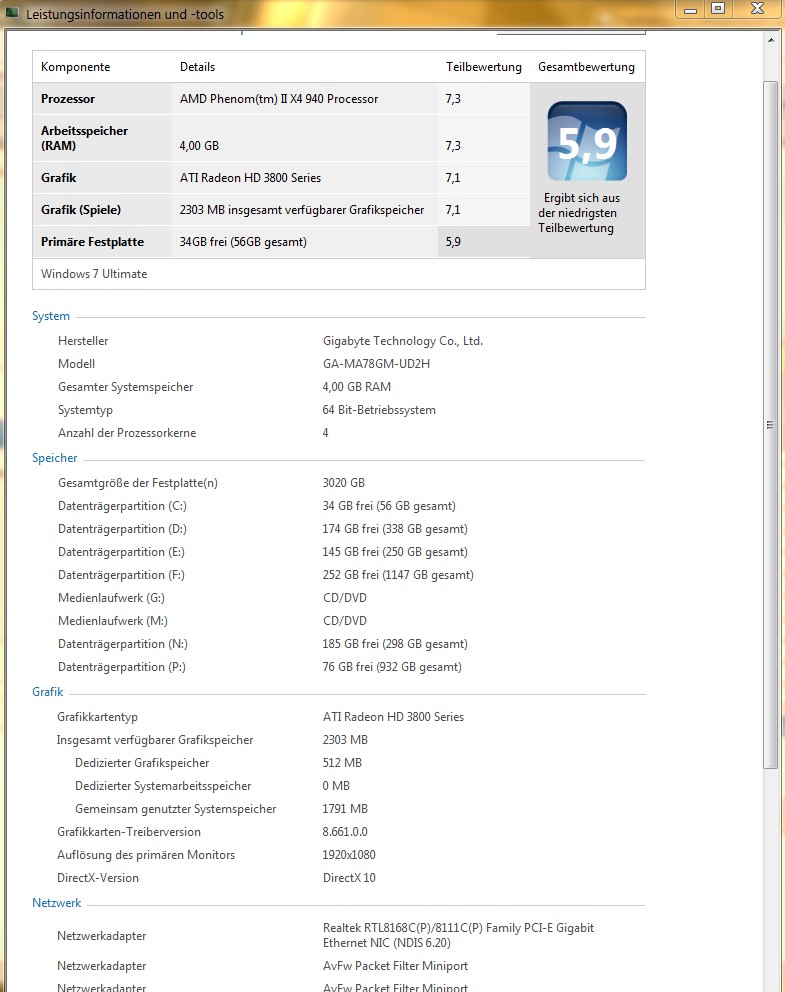Close the Leistungsinformationen window
Viewport: 785px width, 992px height.
coord(757,9)
